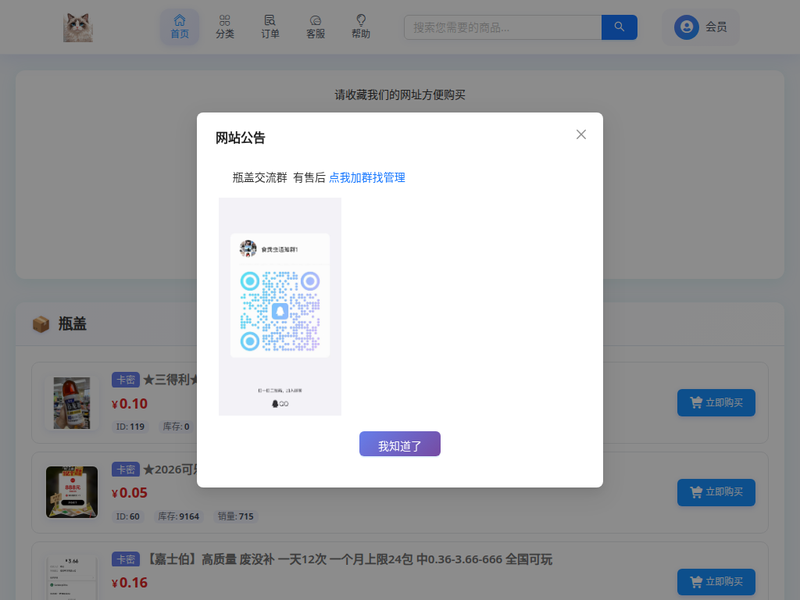Click the ¥0.05 price text
The width and height of the screenshot is (800, 600).
point(130,493)
